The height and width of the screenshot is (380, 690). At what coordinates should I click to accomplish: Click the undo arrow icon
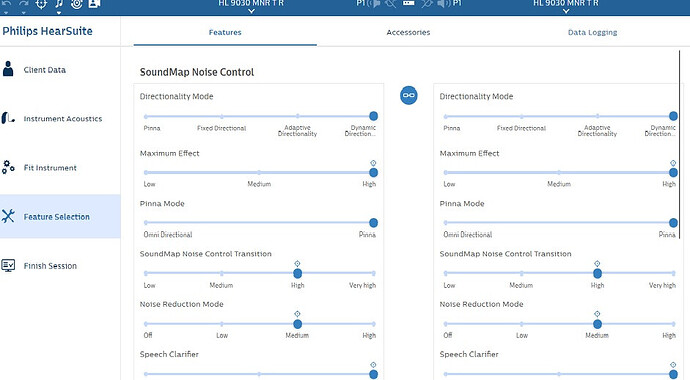pos(7,4)
